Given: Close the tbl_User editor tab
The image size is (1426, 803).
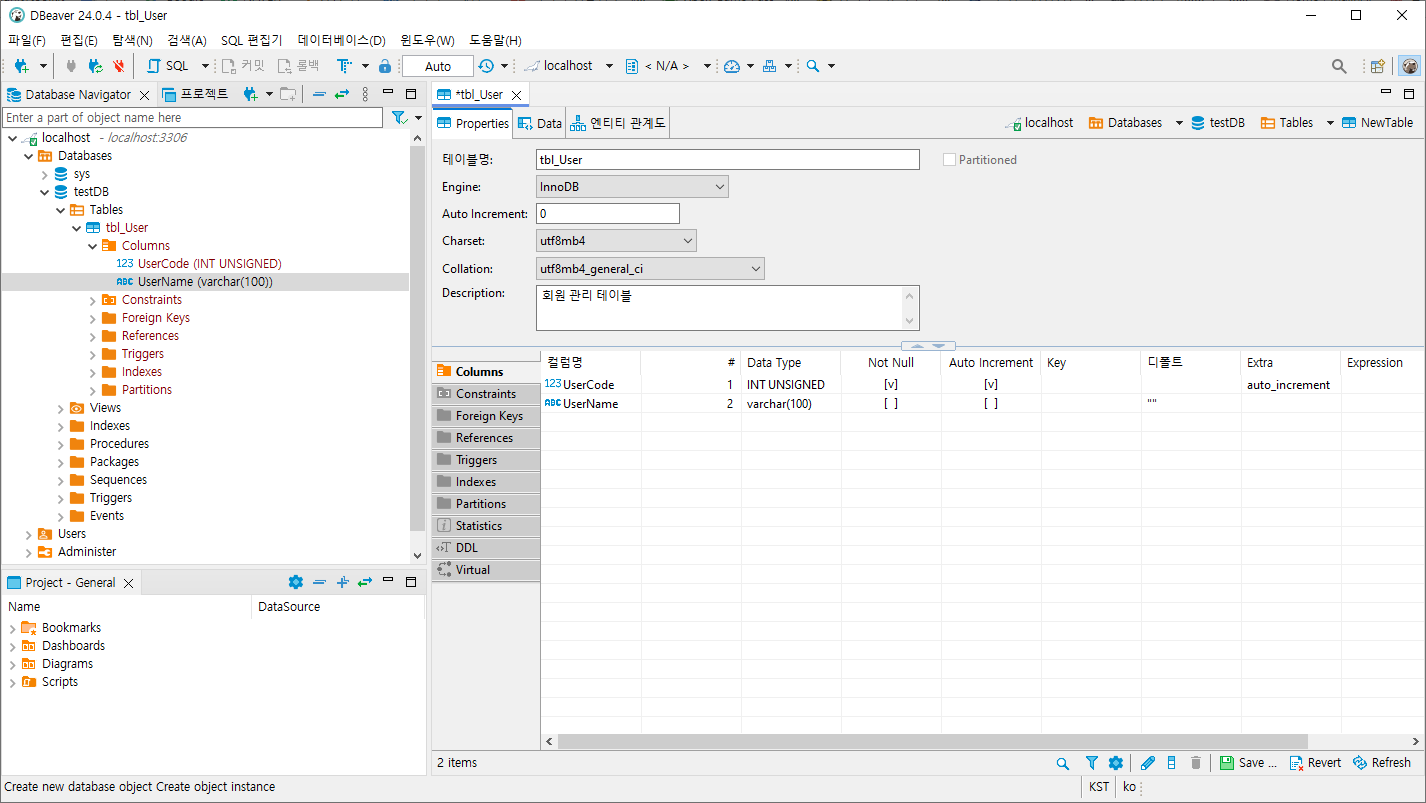Looking at the screenshot, I should click(516, 95).
